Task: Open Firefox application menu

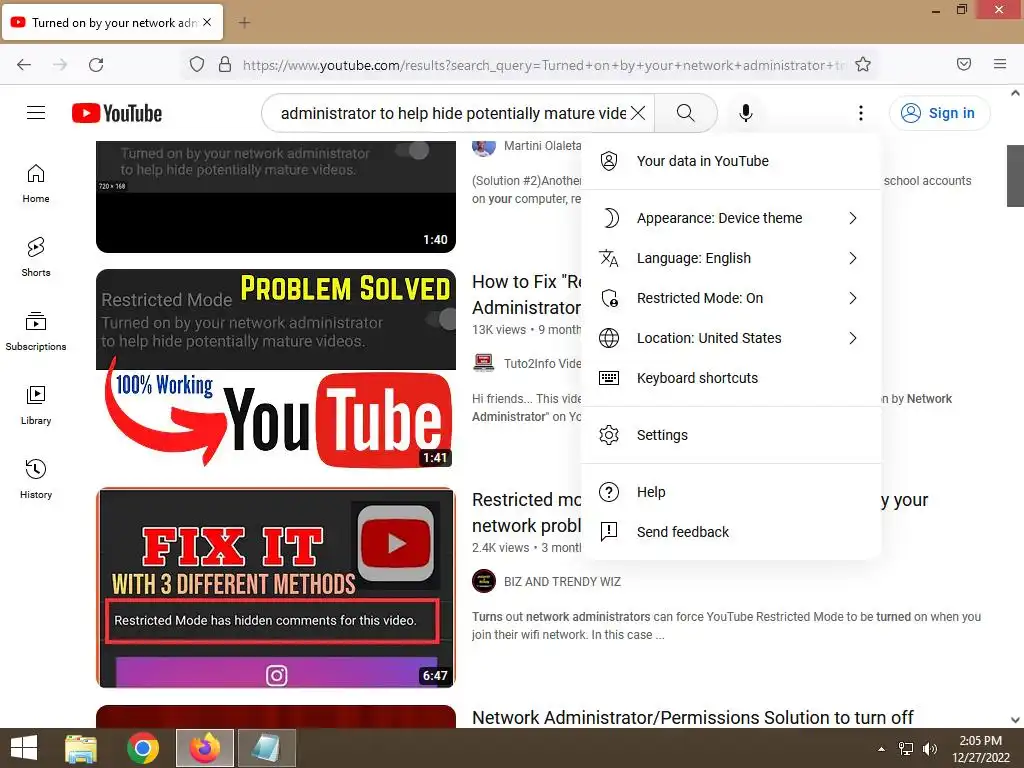Action: point(1000,64)
